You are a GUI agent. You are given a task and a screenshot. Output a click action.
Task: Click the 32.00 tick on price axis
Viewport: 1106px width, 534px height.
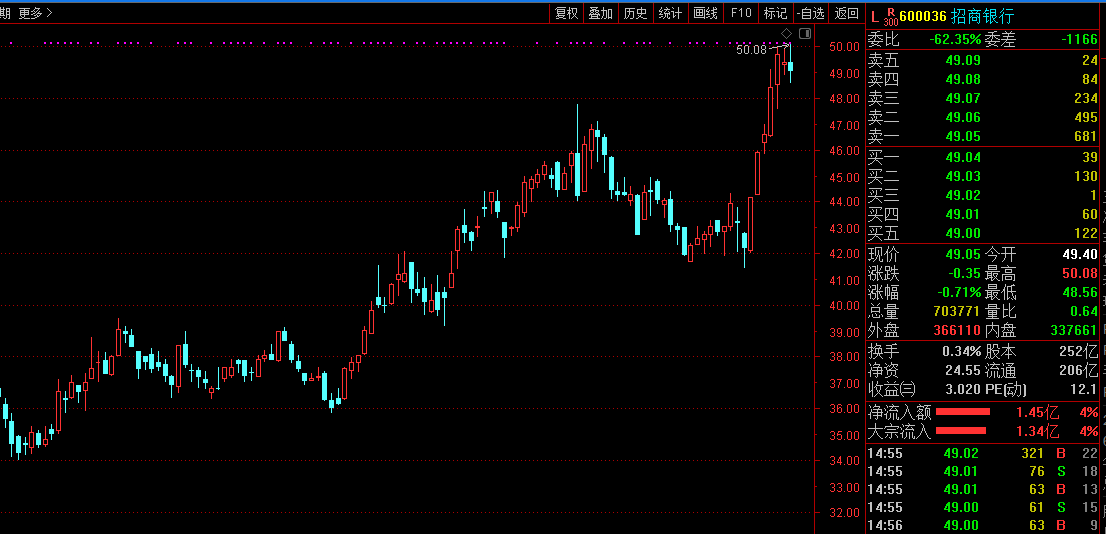coord(844,513)
